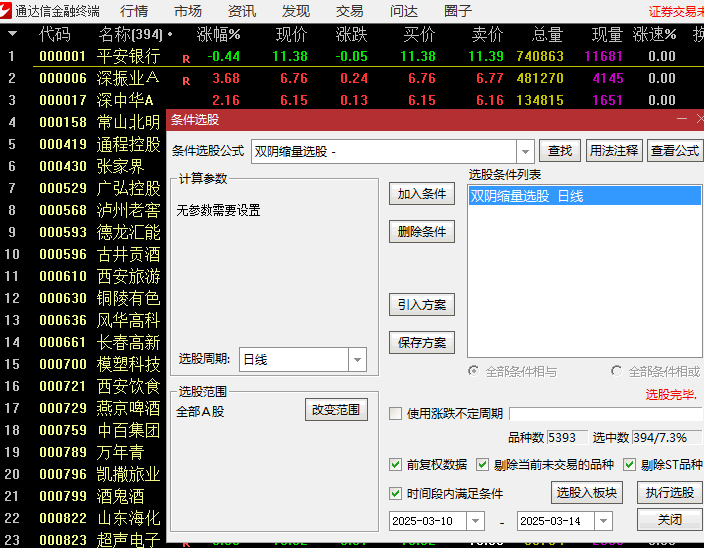
Task: Select 双阴缩量选股 日线 in the condition list
Action: tap(585, 196)
